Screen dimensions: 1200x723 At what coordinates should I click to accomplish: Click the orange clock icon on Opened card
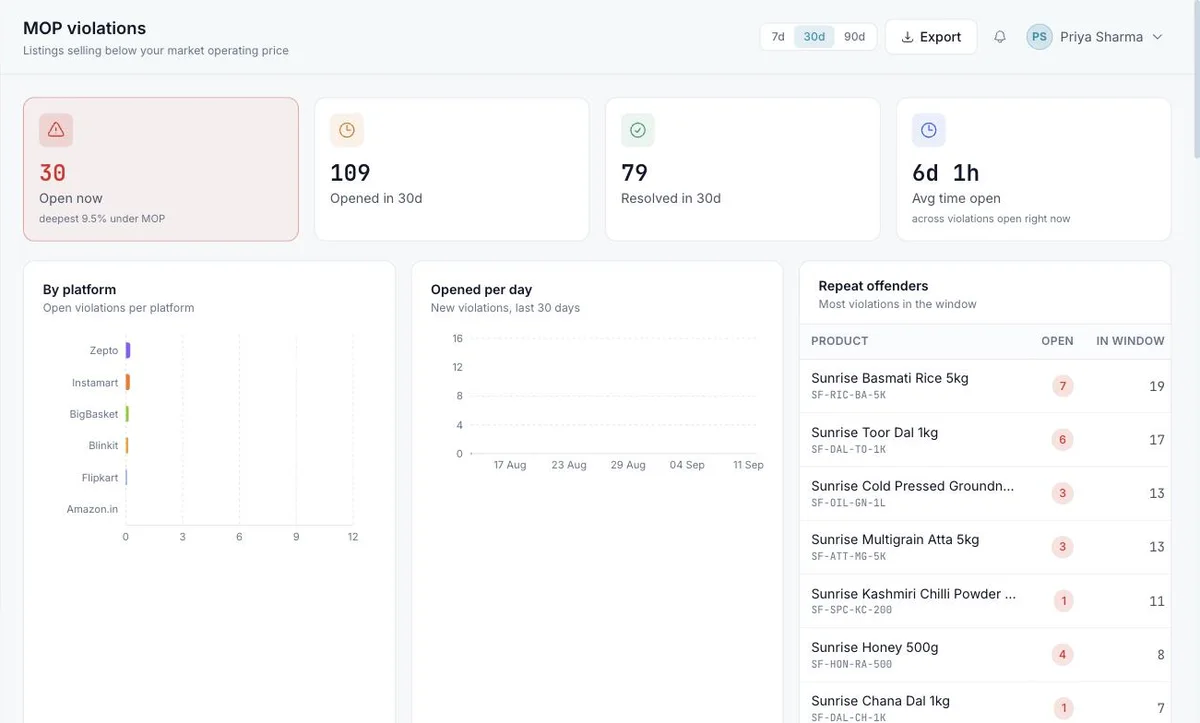tap(347, 130)
